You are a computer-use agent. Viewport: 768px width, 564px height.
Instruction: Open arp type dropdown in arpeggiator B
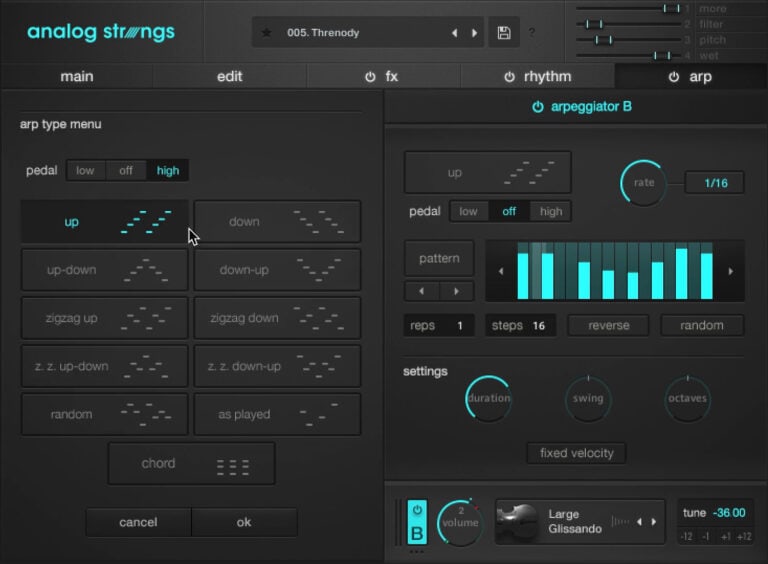coord(487,172)
